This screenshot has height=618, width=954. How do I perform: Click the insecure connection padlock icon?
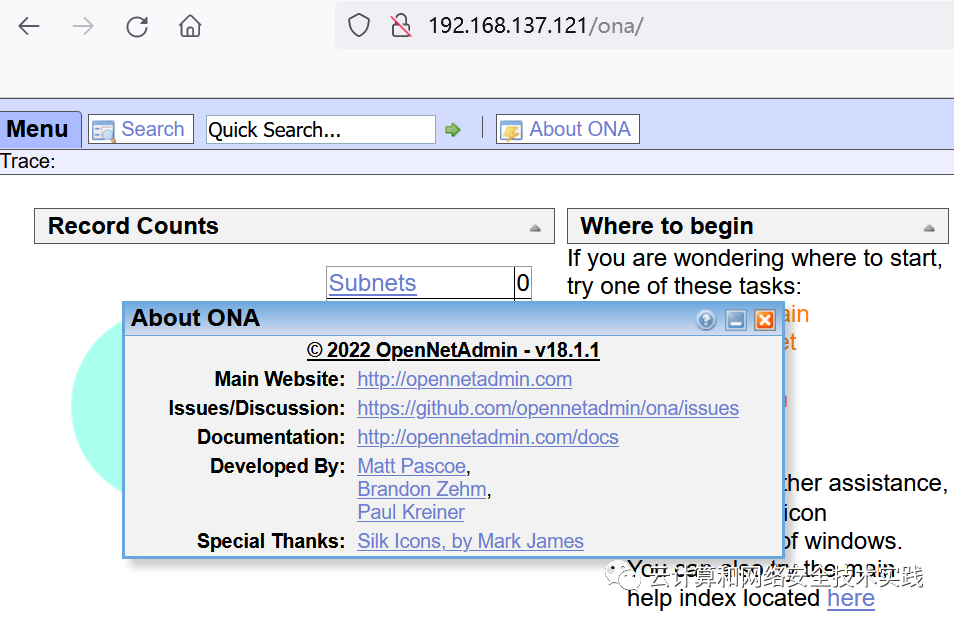click(x=401, y=26)
